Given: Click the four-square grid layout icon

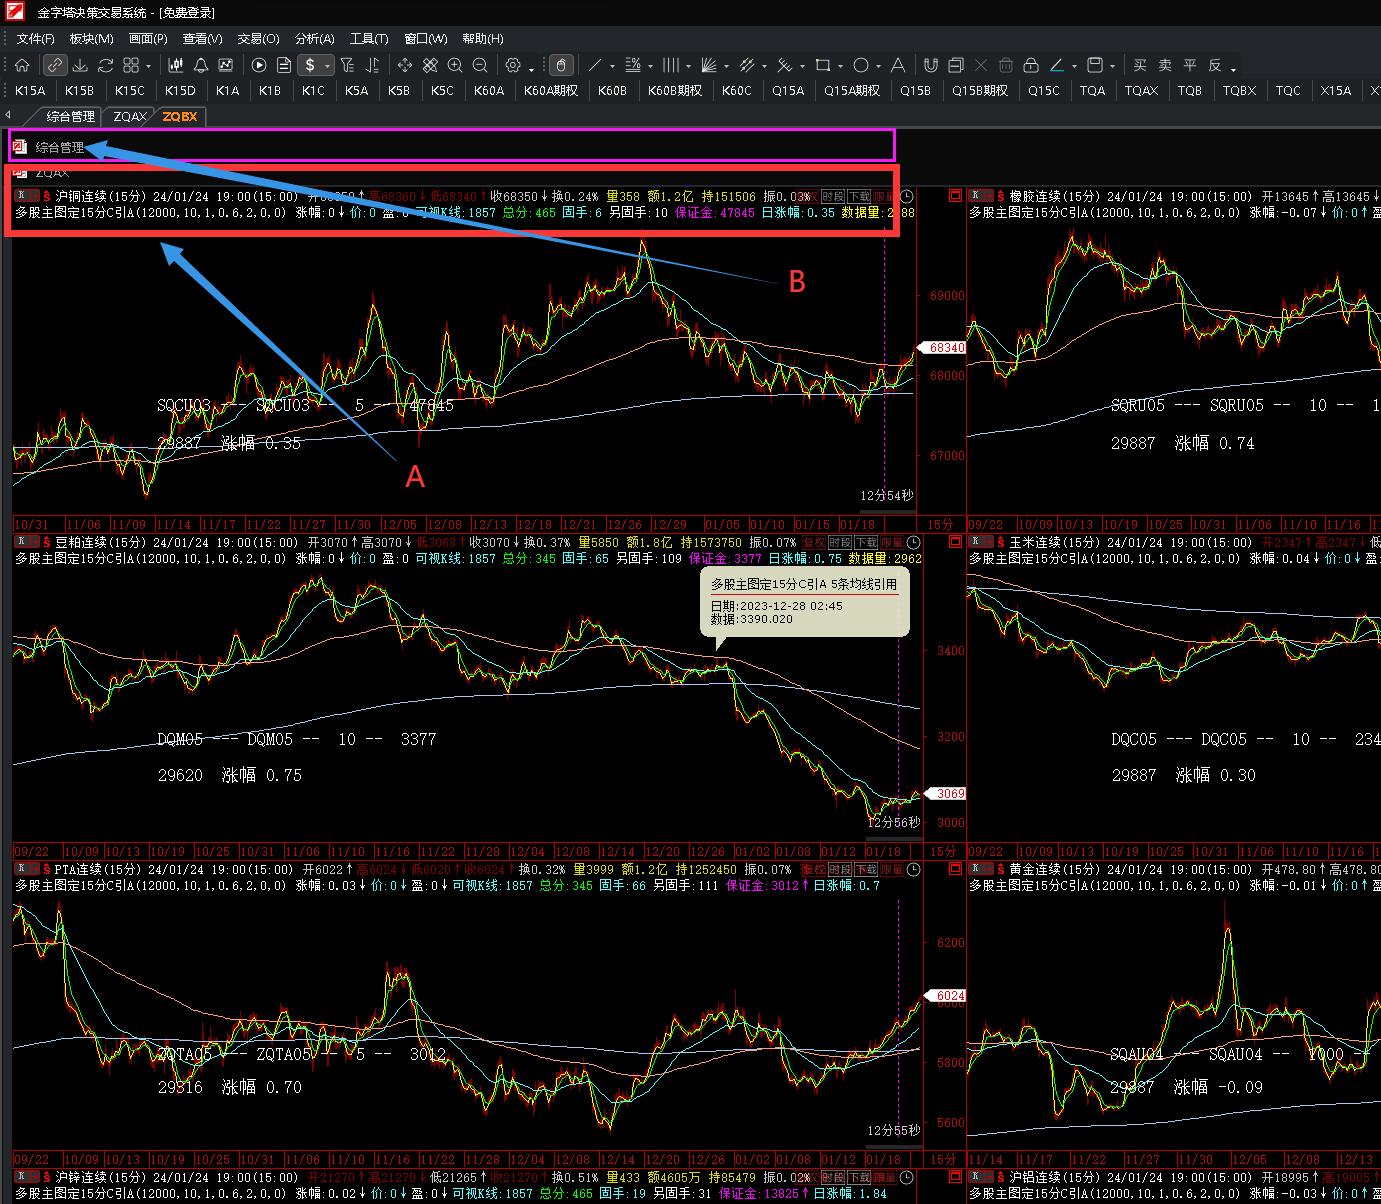Looking at the screenshot, I should pyautogui.click(x=131, y=65).
